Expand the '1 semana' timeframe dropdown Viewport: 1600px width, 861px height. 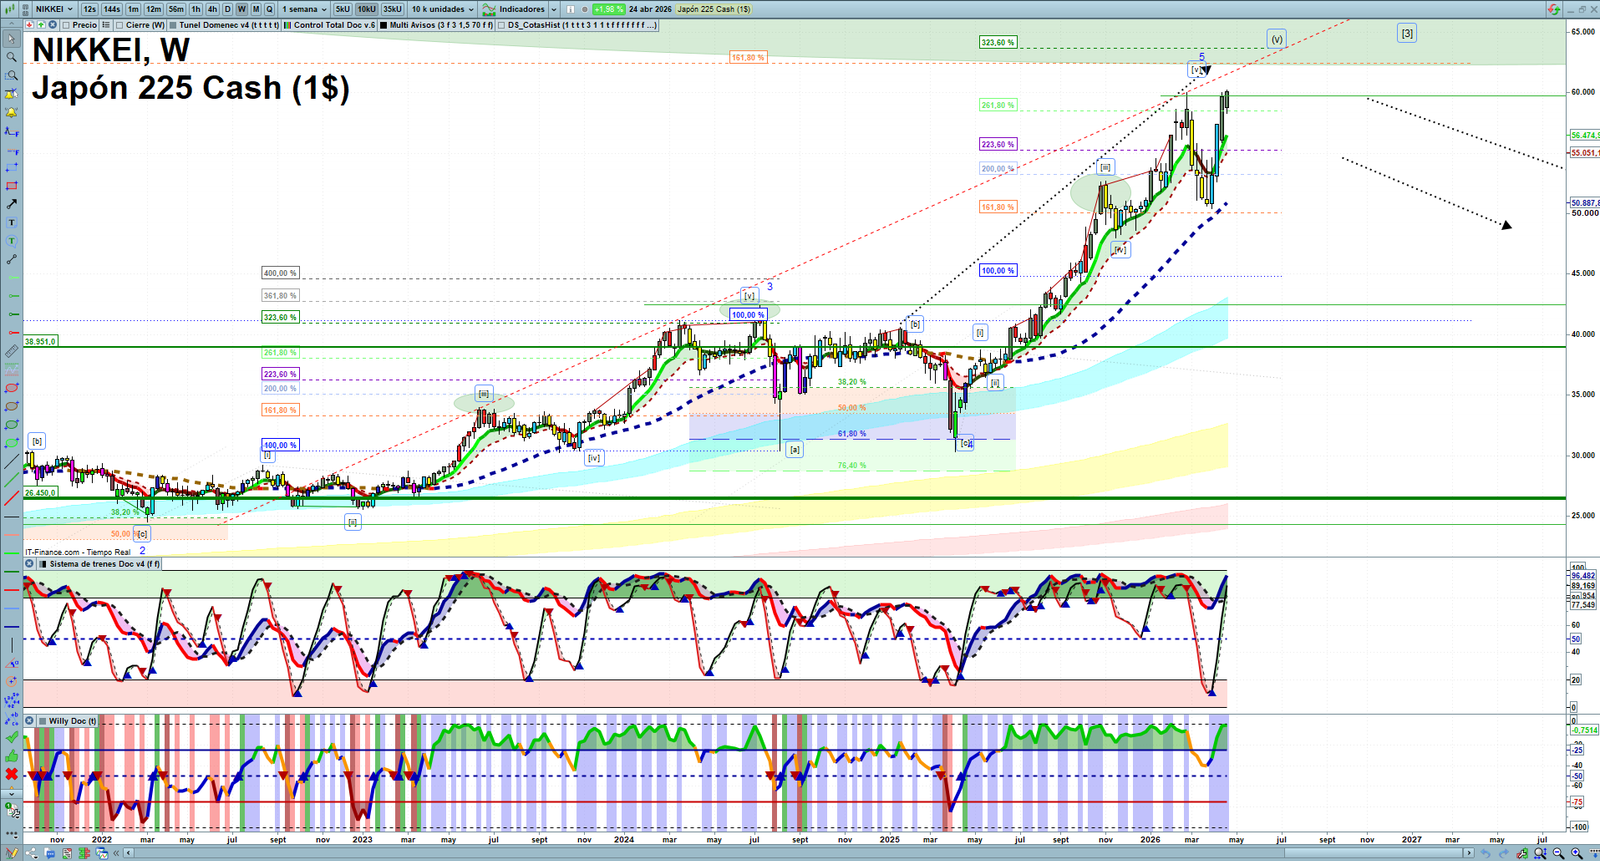(304, 9)
